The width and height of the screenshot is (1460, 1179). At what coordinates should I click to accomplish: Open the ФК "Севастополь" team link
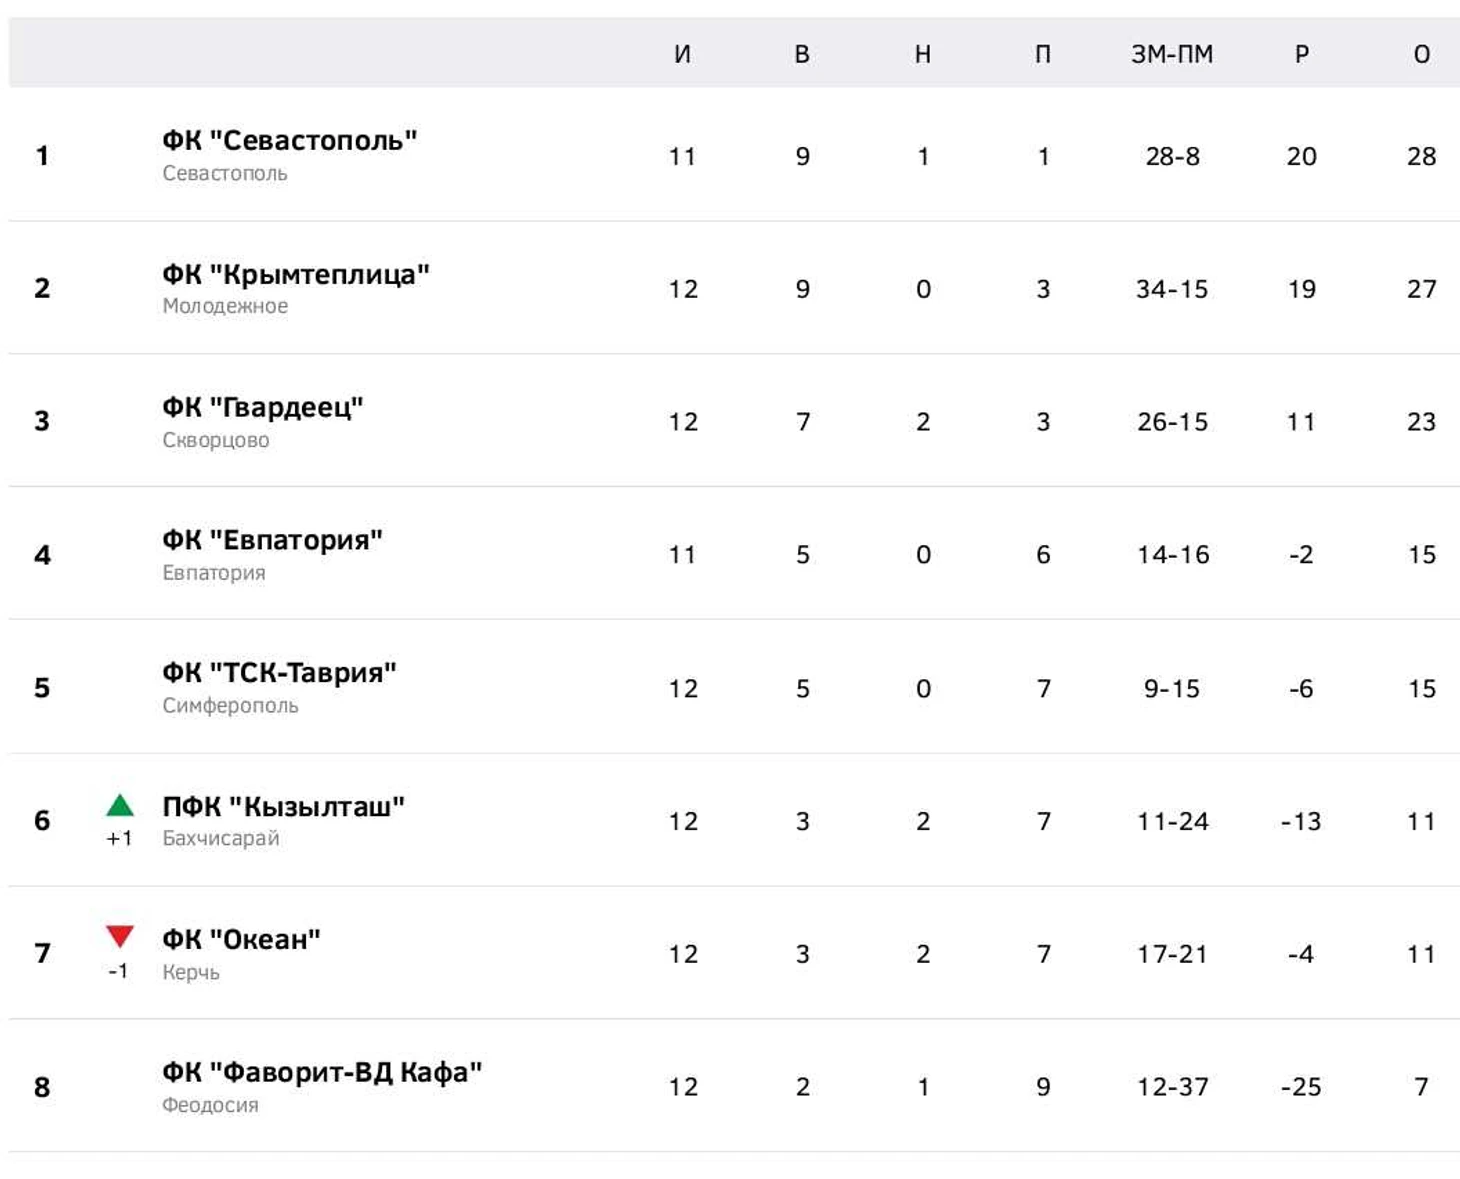coord(289,141)
